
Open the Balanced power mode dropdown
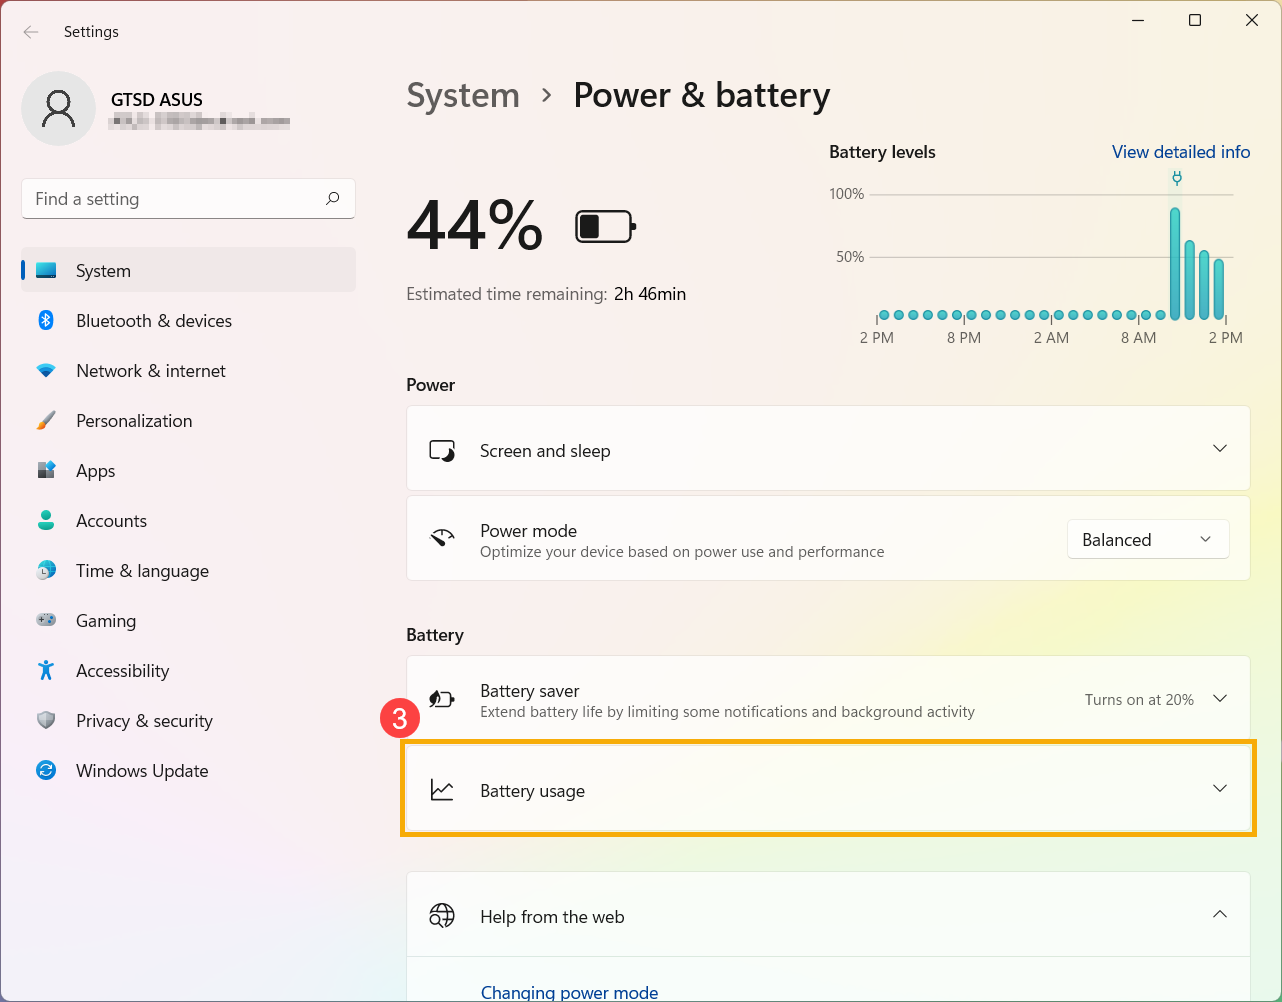pos(1148,539)
